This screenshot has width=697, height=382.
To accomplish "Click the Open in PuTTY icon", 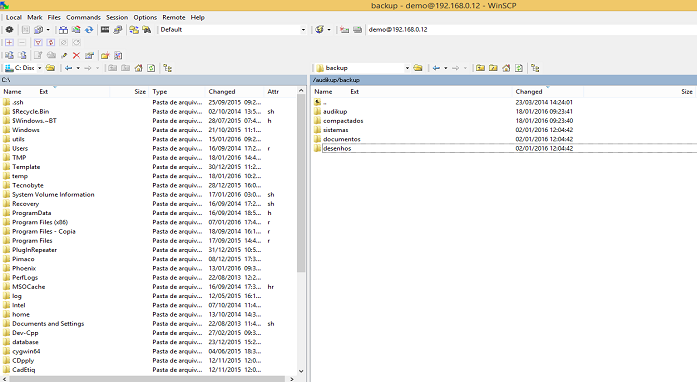I will click(118, 30).
